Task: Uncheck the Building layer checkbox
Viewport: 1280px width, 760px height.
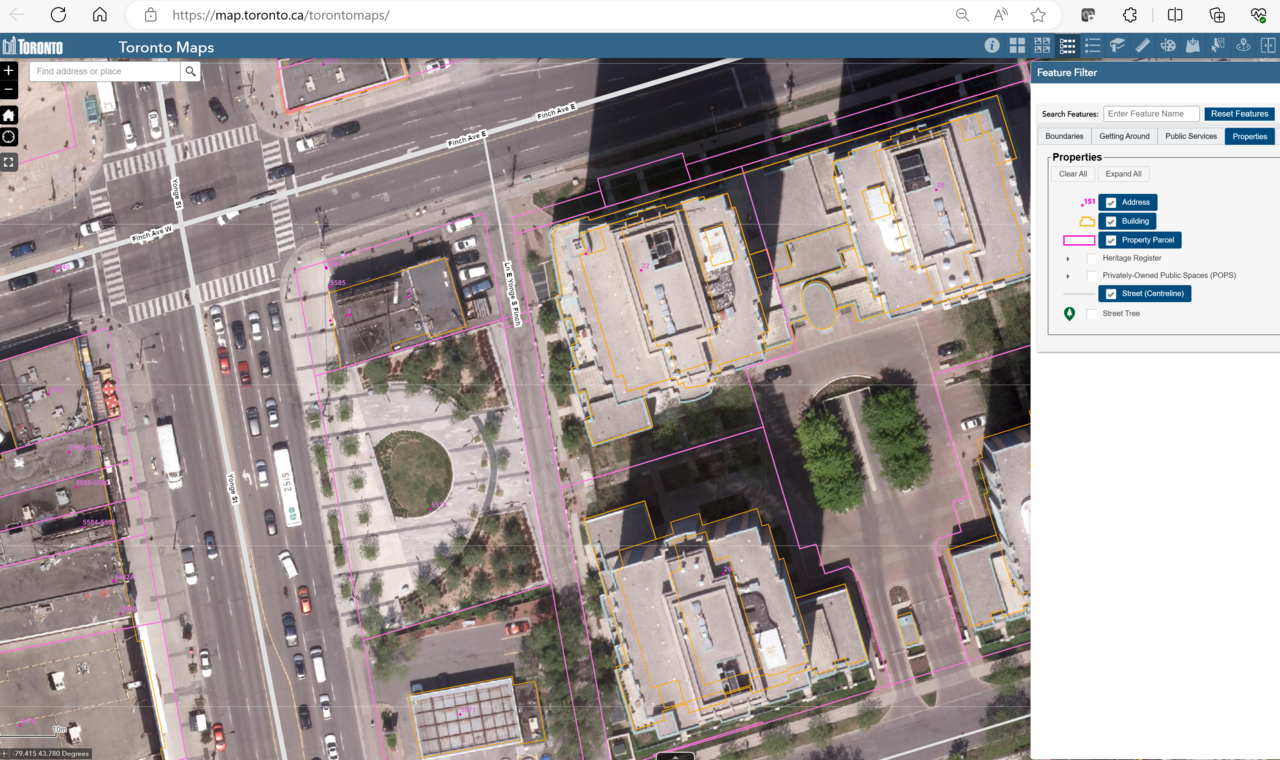Action: [1111, 222]
